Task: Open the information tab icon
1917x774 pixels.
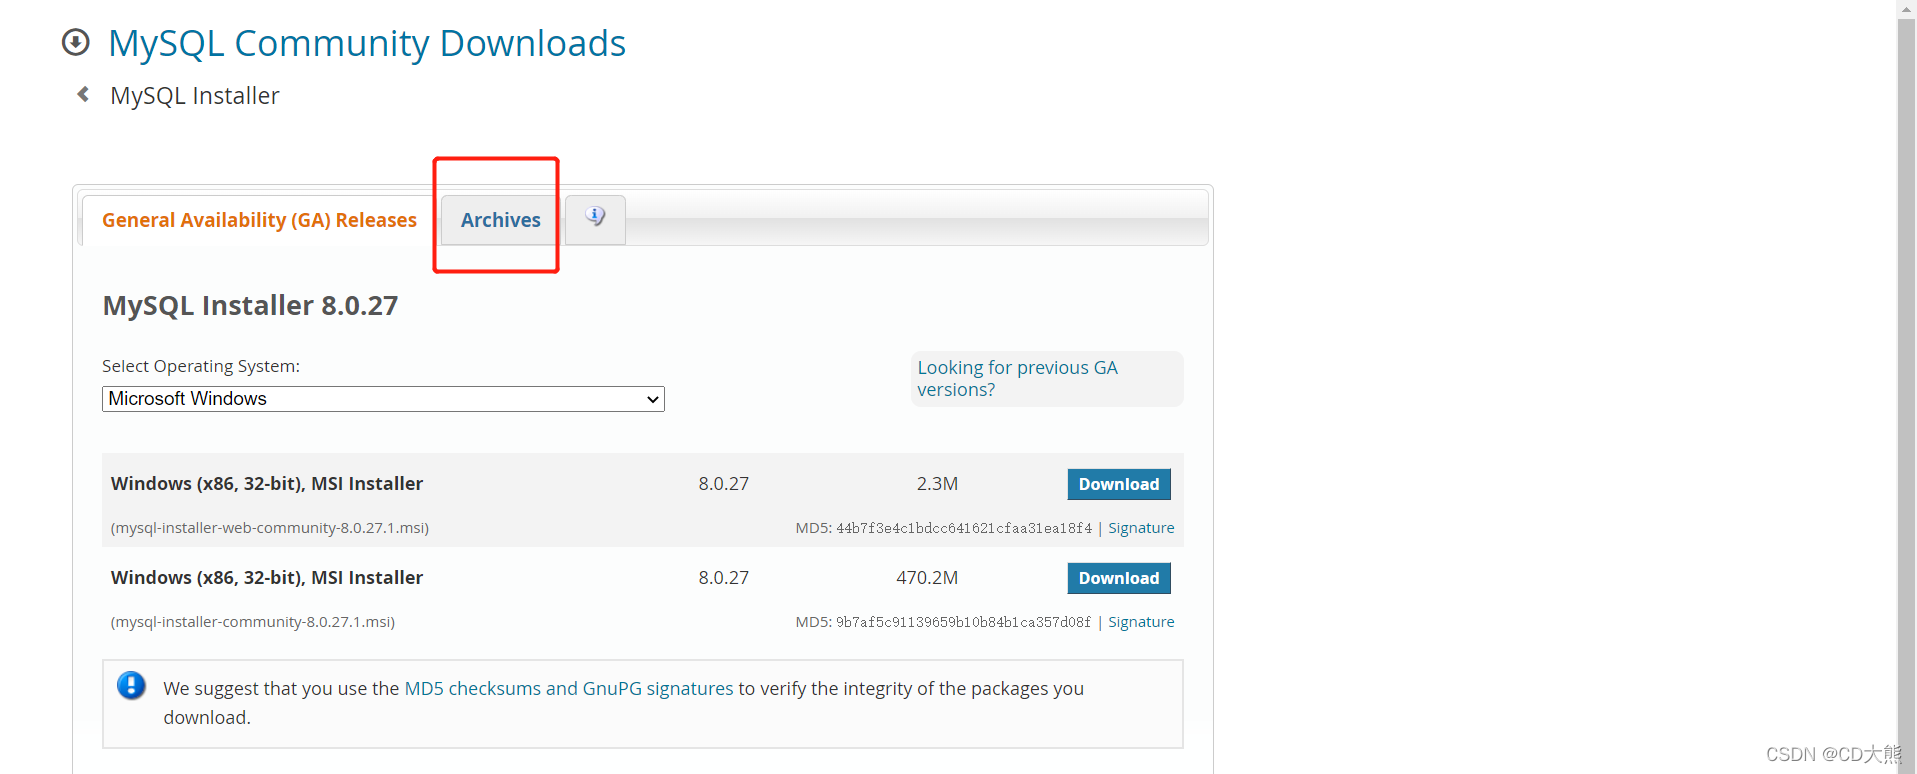Action: coord(595,217)
